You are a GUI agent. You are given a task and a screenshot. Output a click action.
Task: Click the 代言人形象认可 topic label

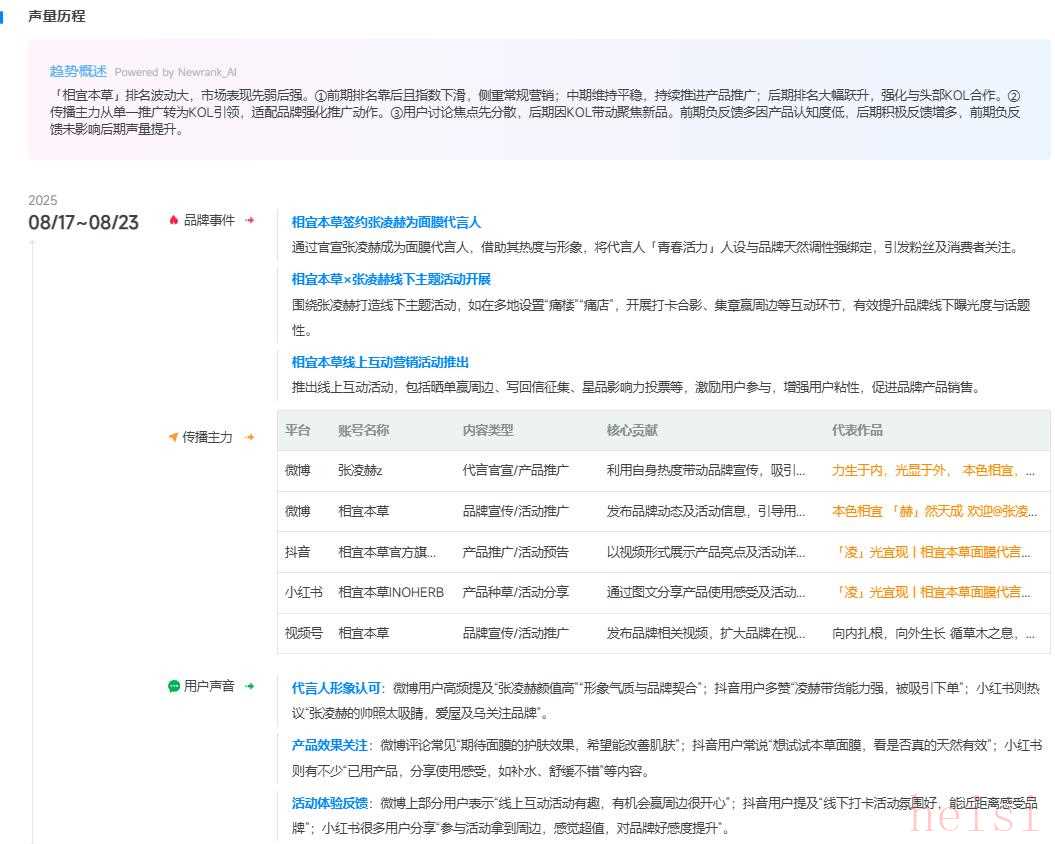coord(336,688)
